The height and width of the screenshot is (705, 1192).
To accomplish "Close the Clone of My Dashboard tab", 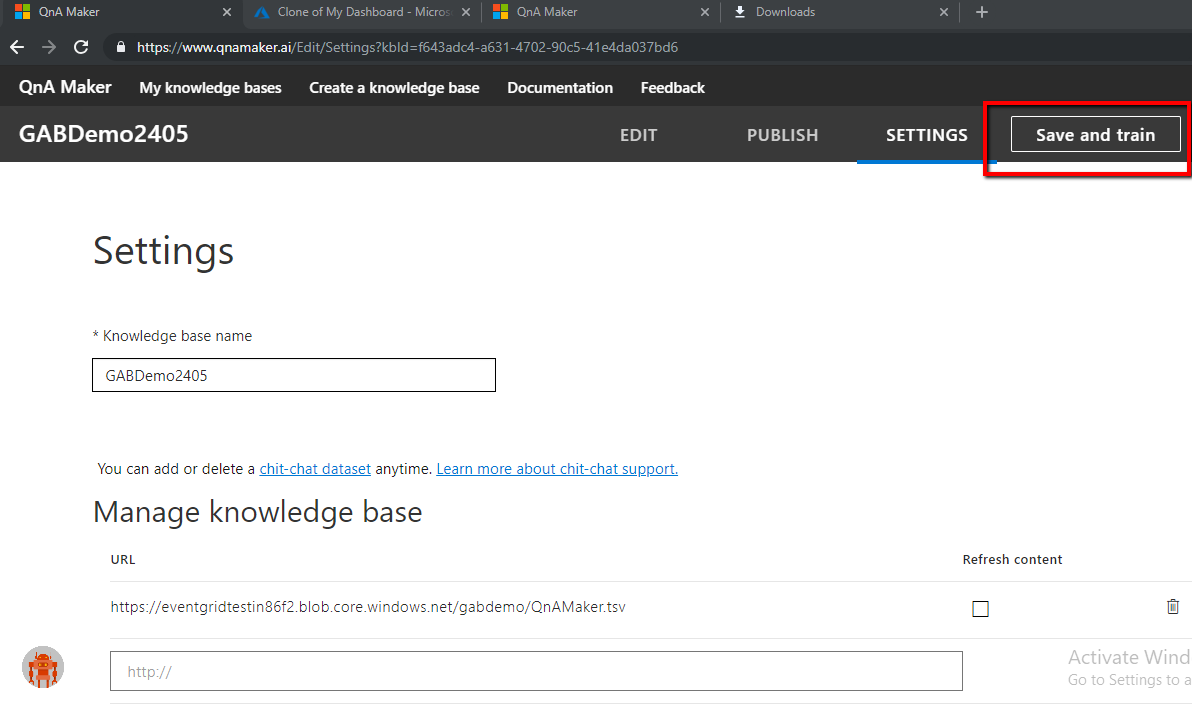I will (x=466, y=12).
